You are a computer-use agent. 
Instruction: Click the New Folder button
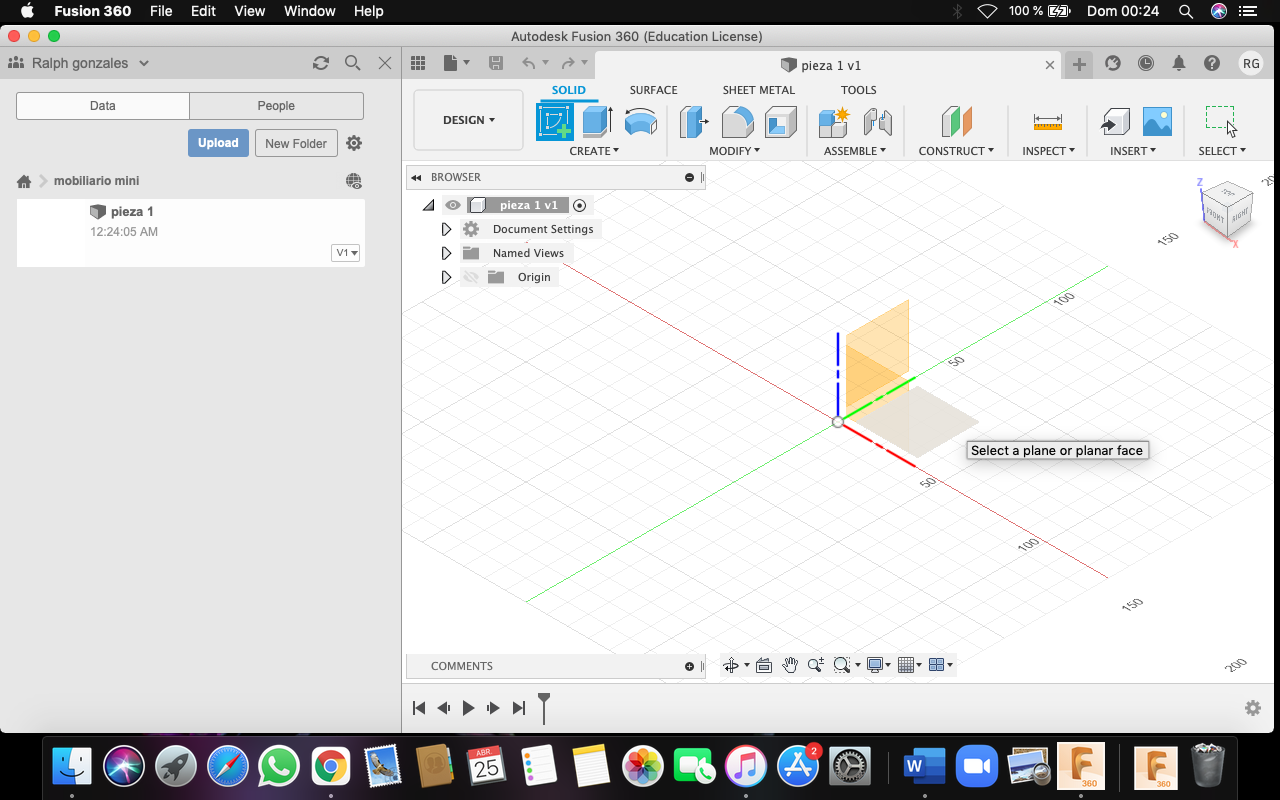click(296, 143)
